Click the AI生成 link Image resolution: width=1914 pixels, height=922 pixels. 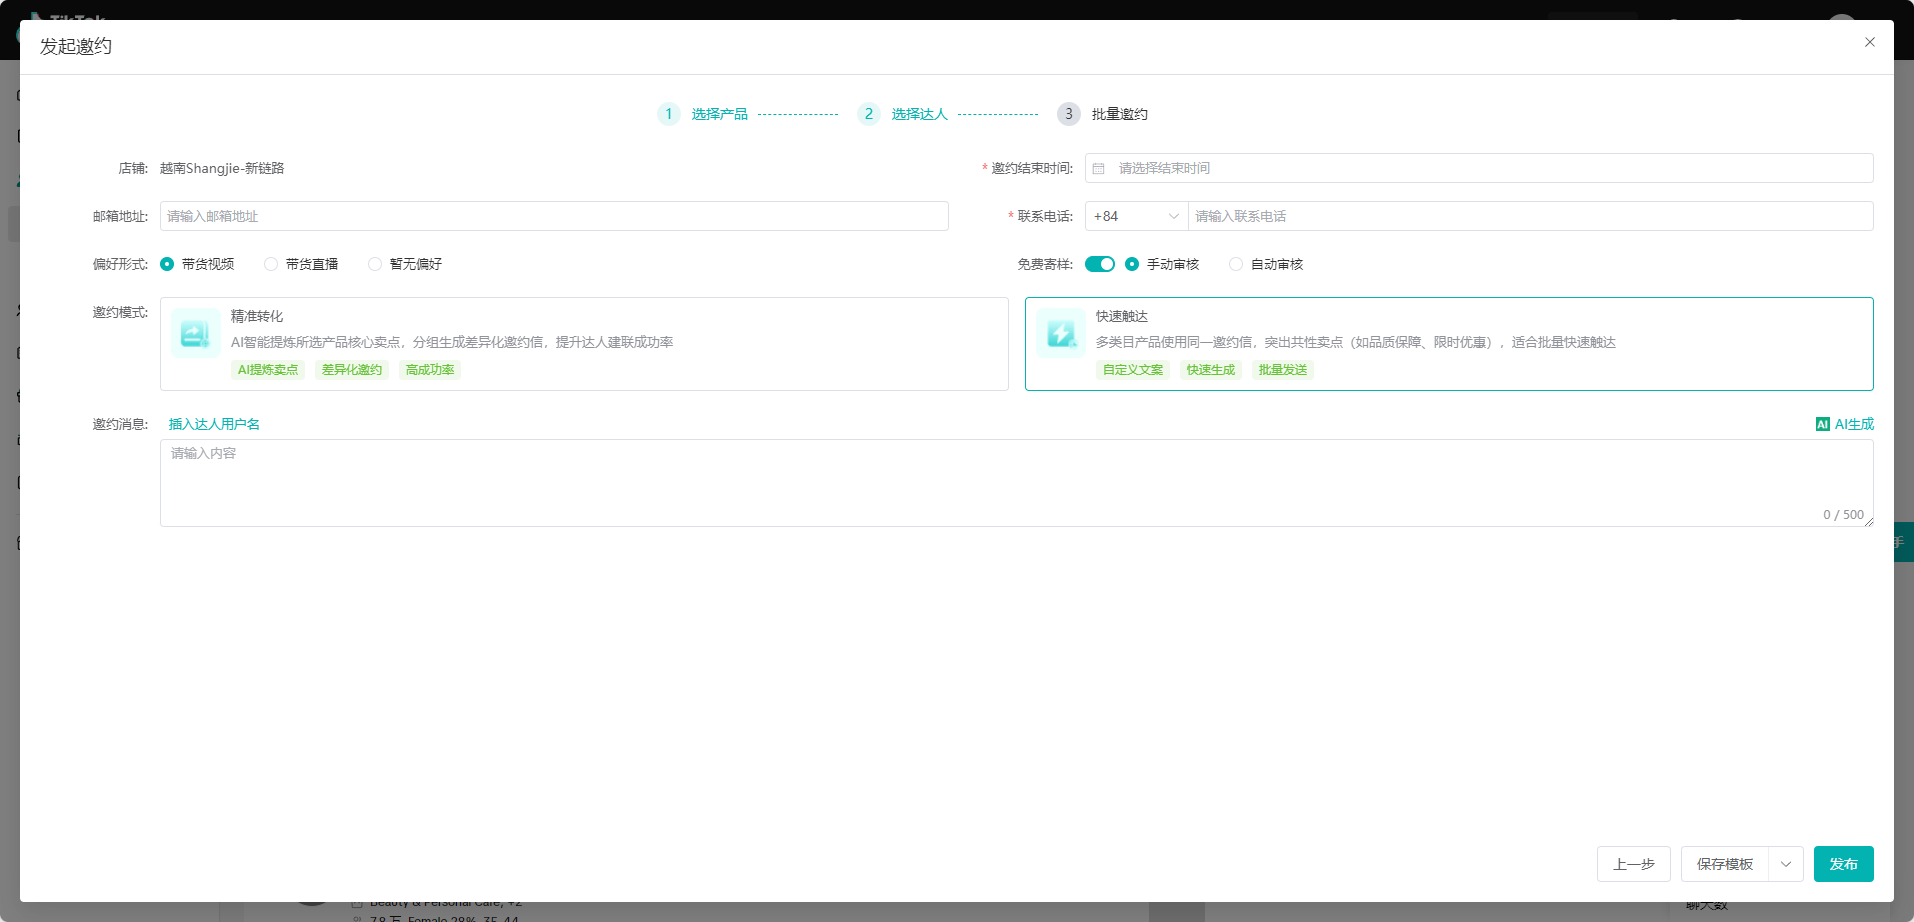(1845, 424)
